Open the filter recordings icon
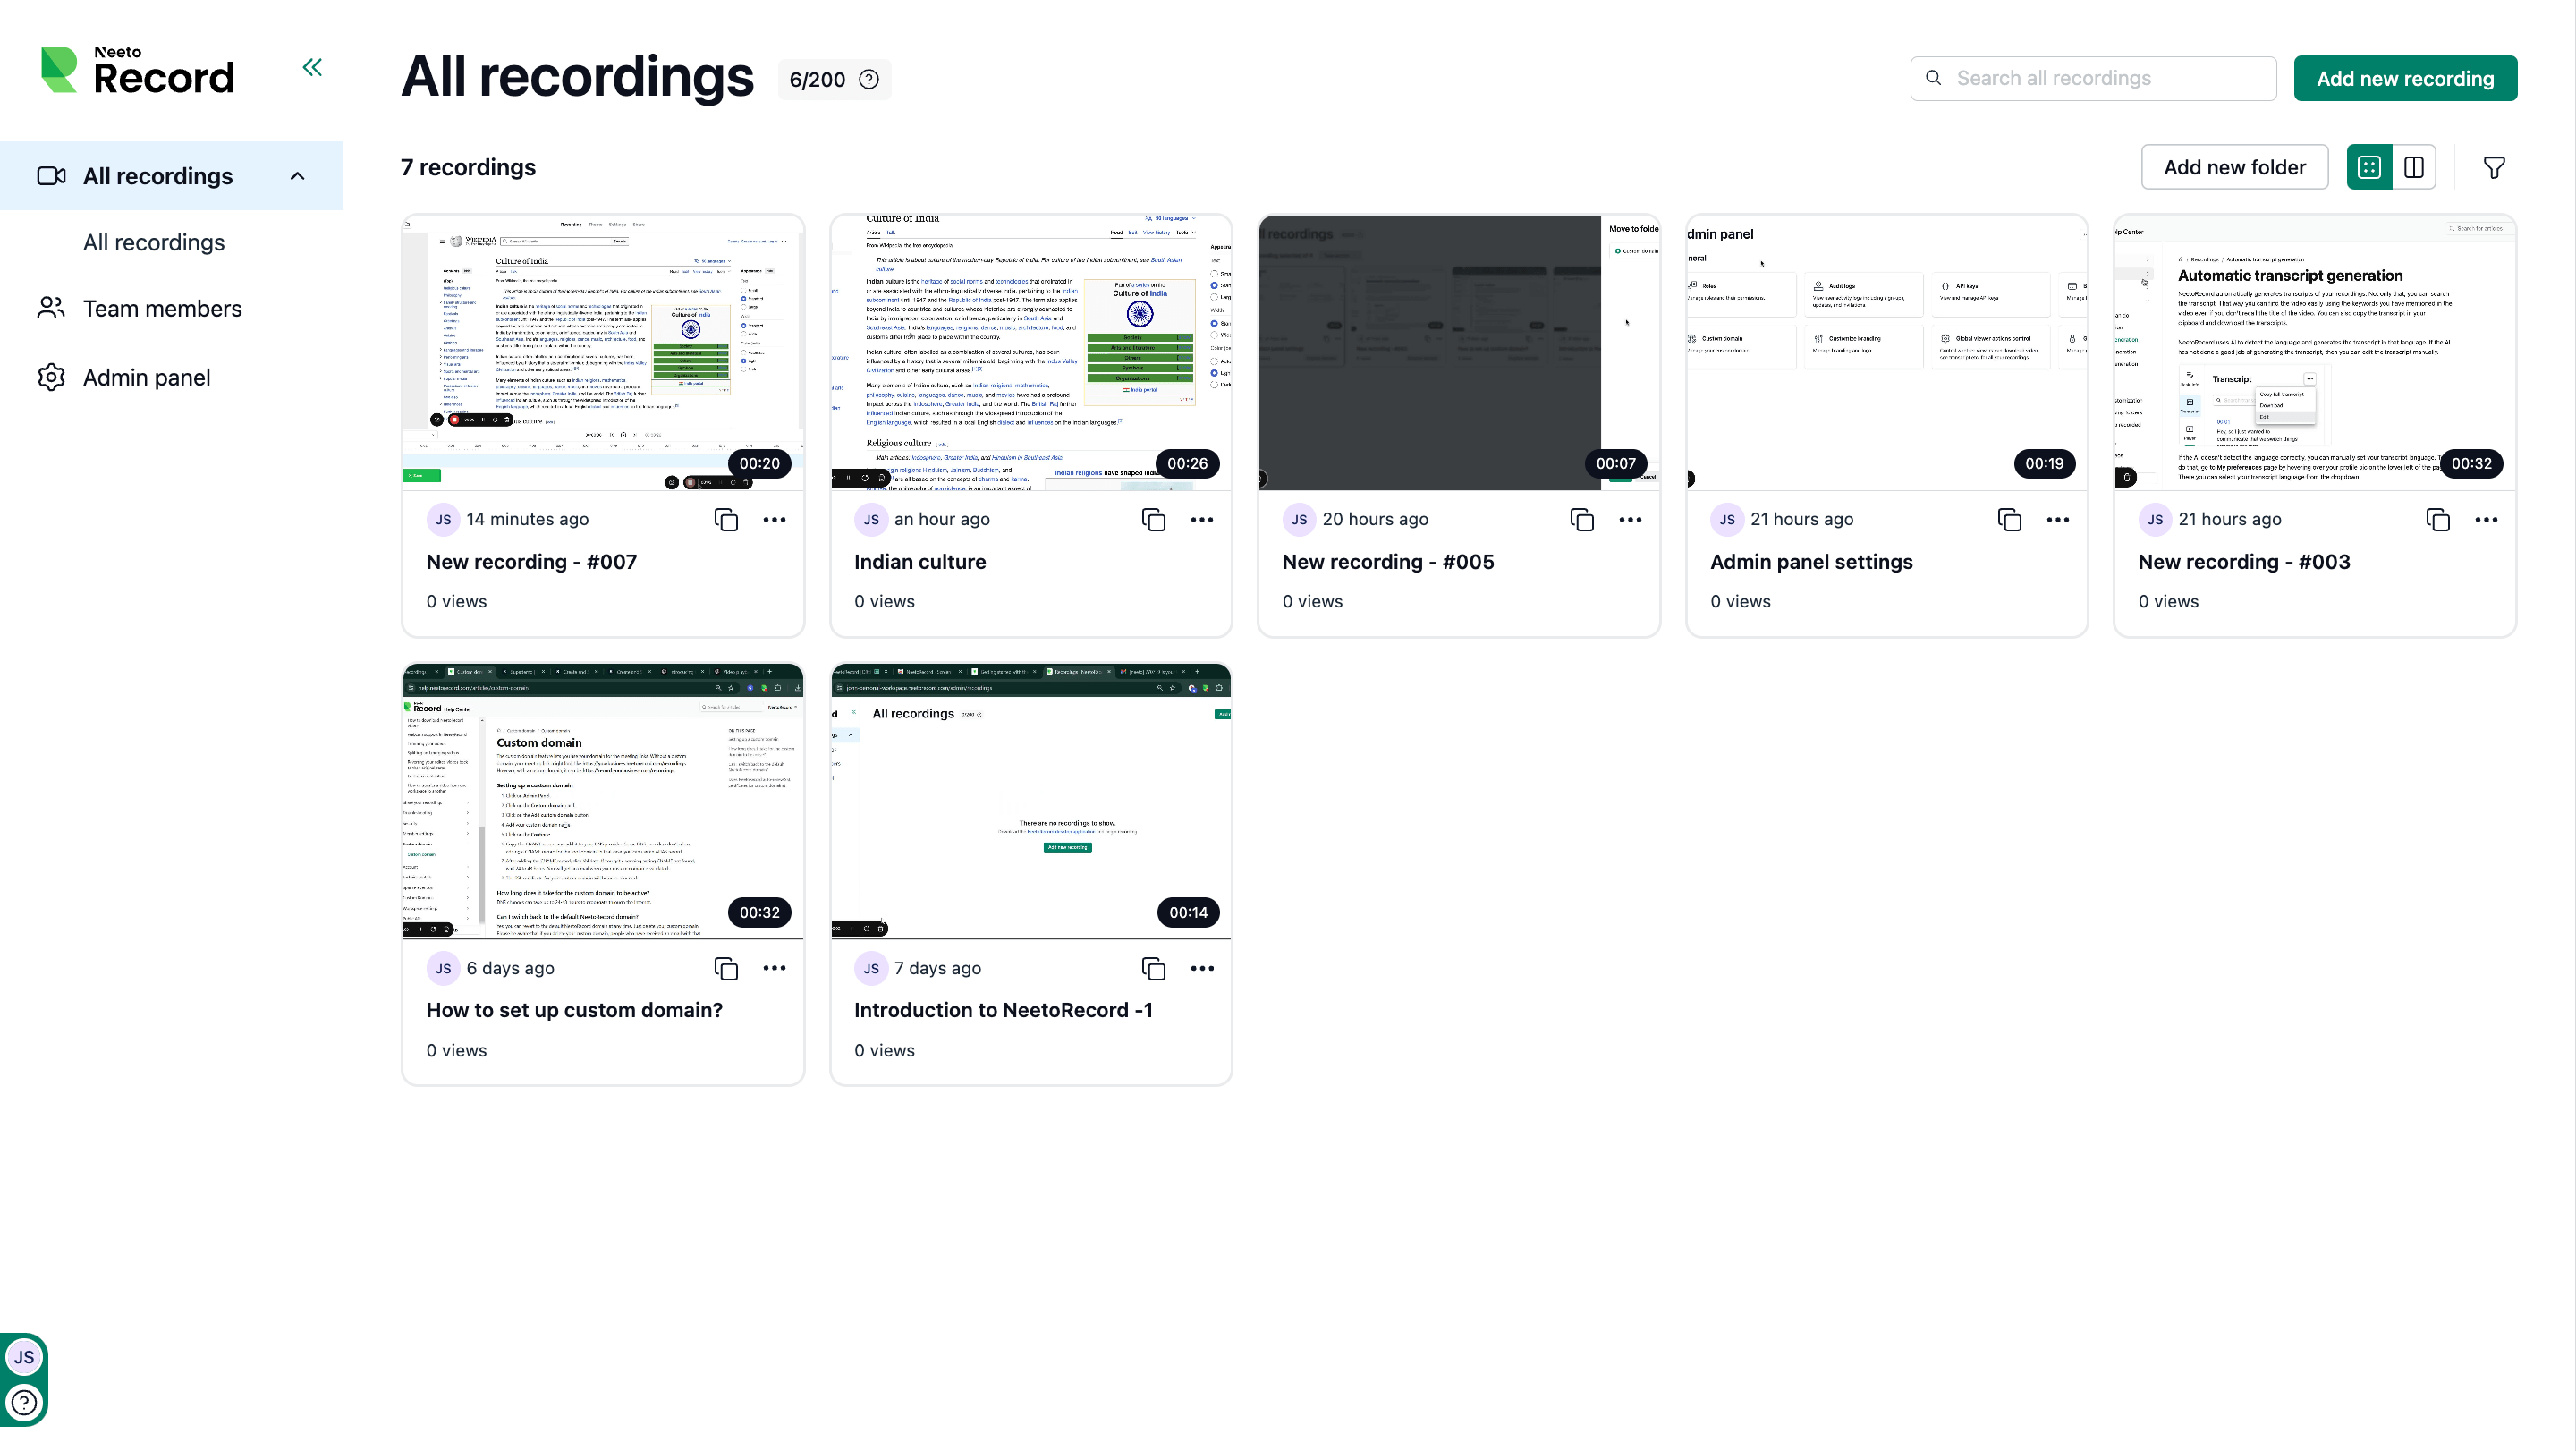 tap(2493, 167)
